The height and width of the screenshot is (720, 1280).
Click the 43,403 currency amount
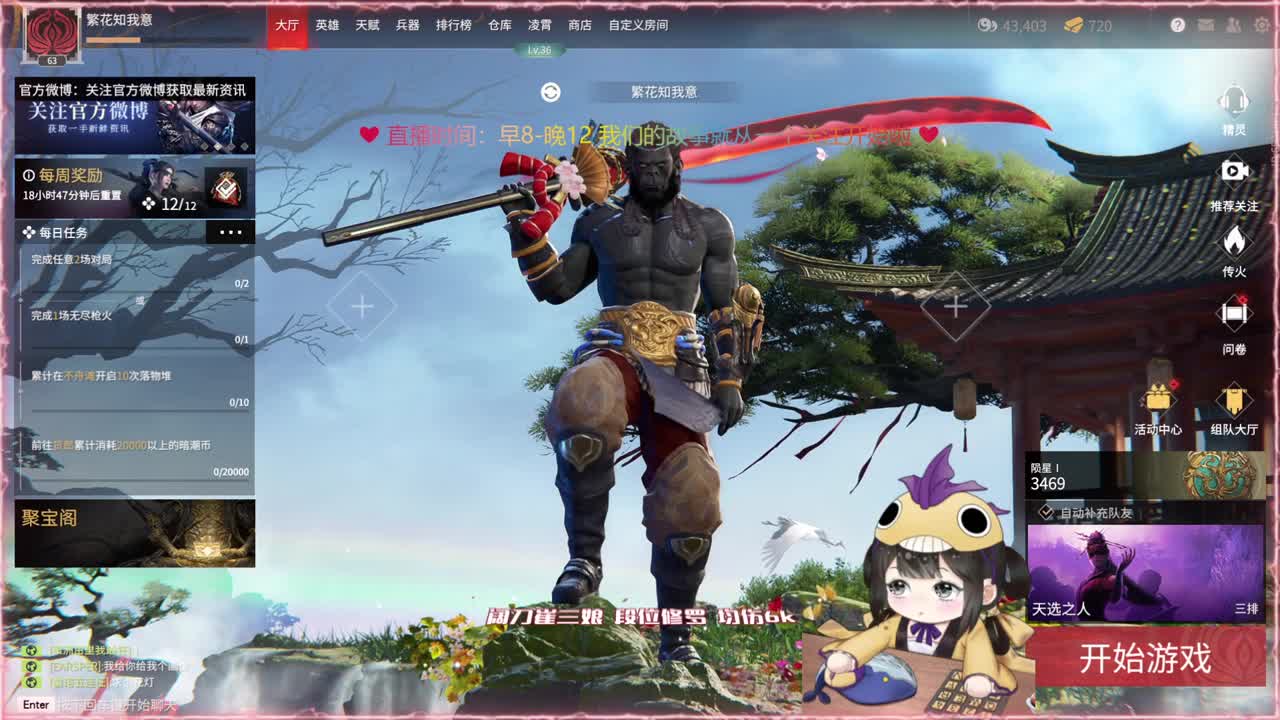pos(1024,26)
